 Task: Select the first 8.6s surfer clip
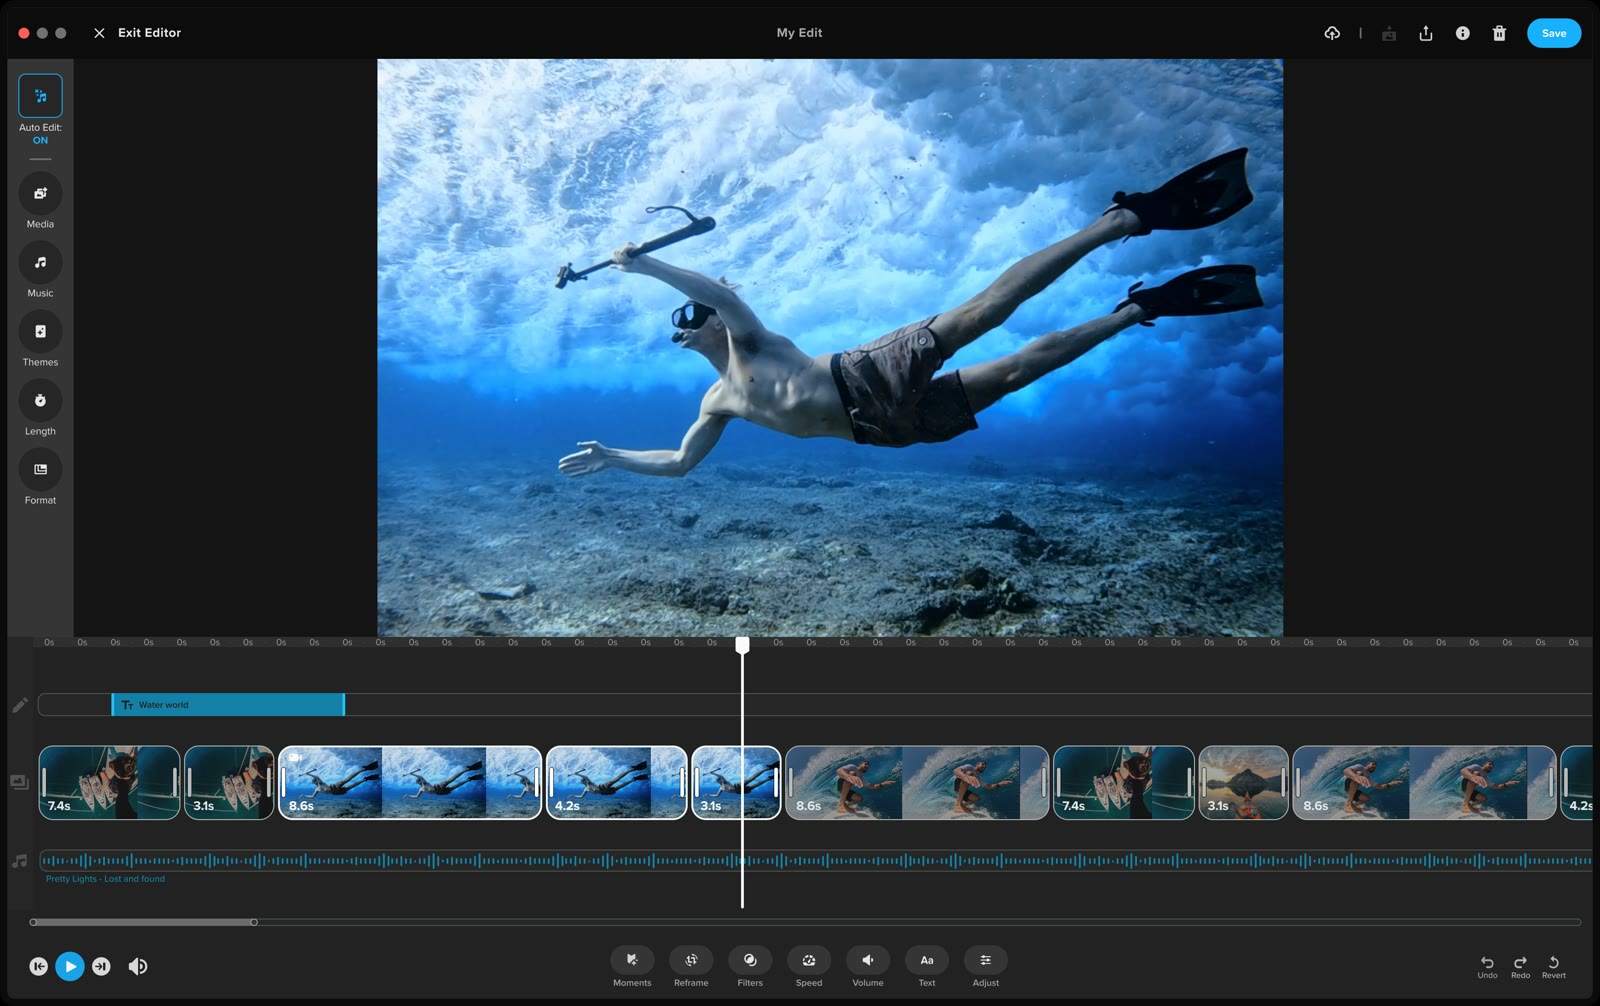pyautogui.click(x=917, y=783)
